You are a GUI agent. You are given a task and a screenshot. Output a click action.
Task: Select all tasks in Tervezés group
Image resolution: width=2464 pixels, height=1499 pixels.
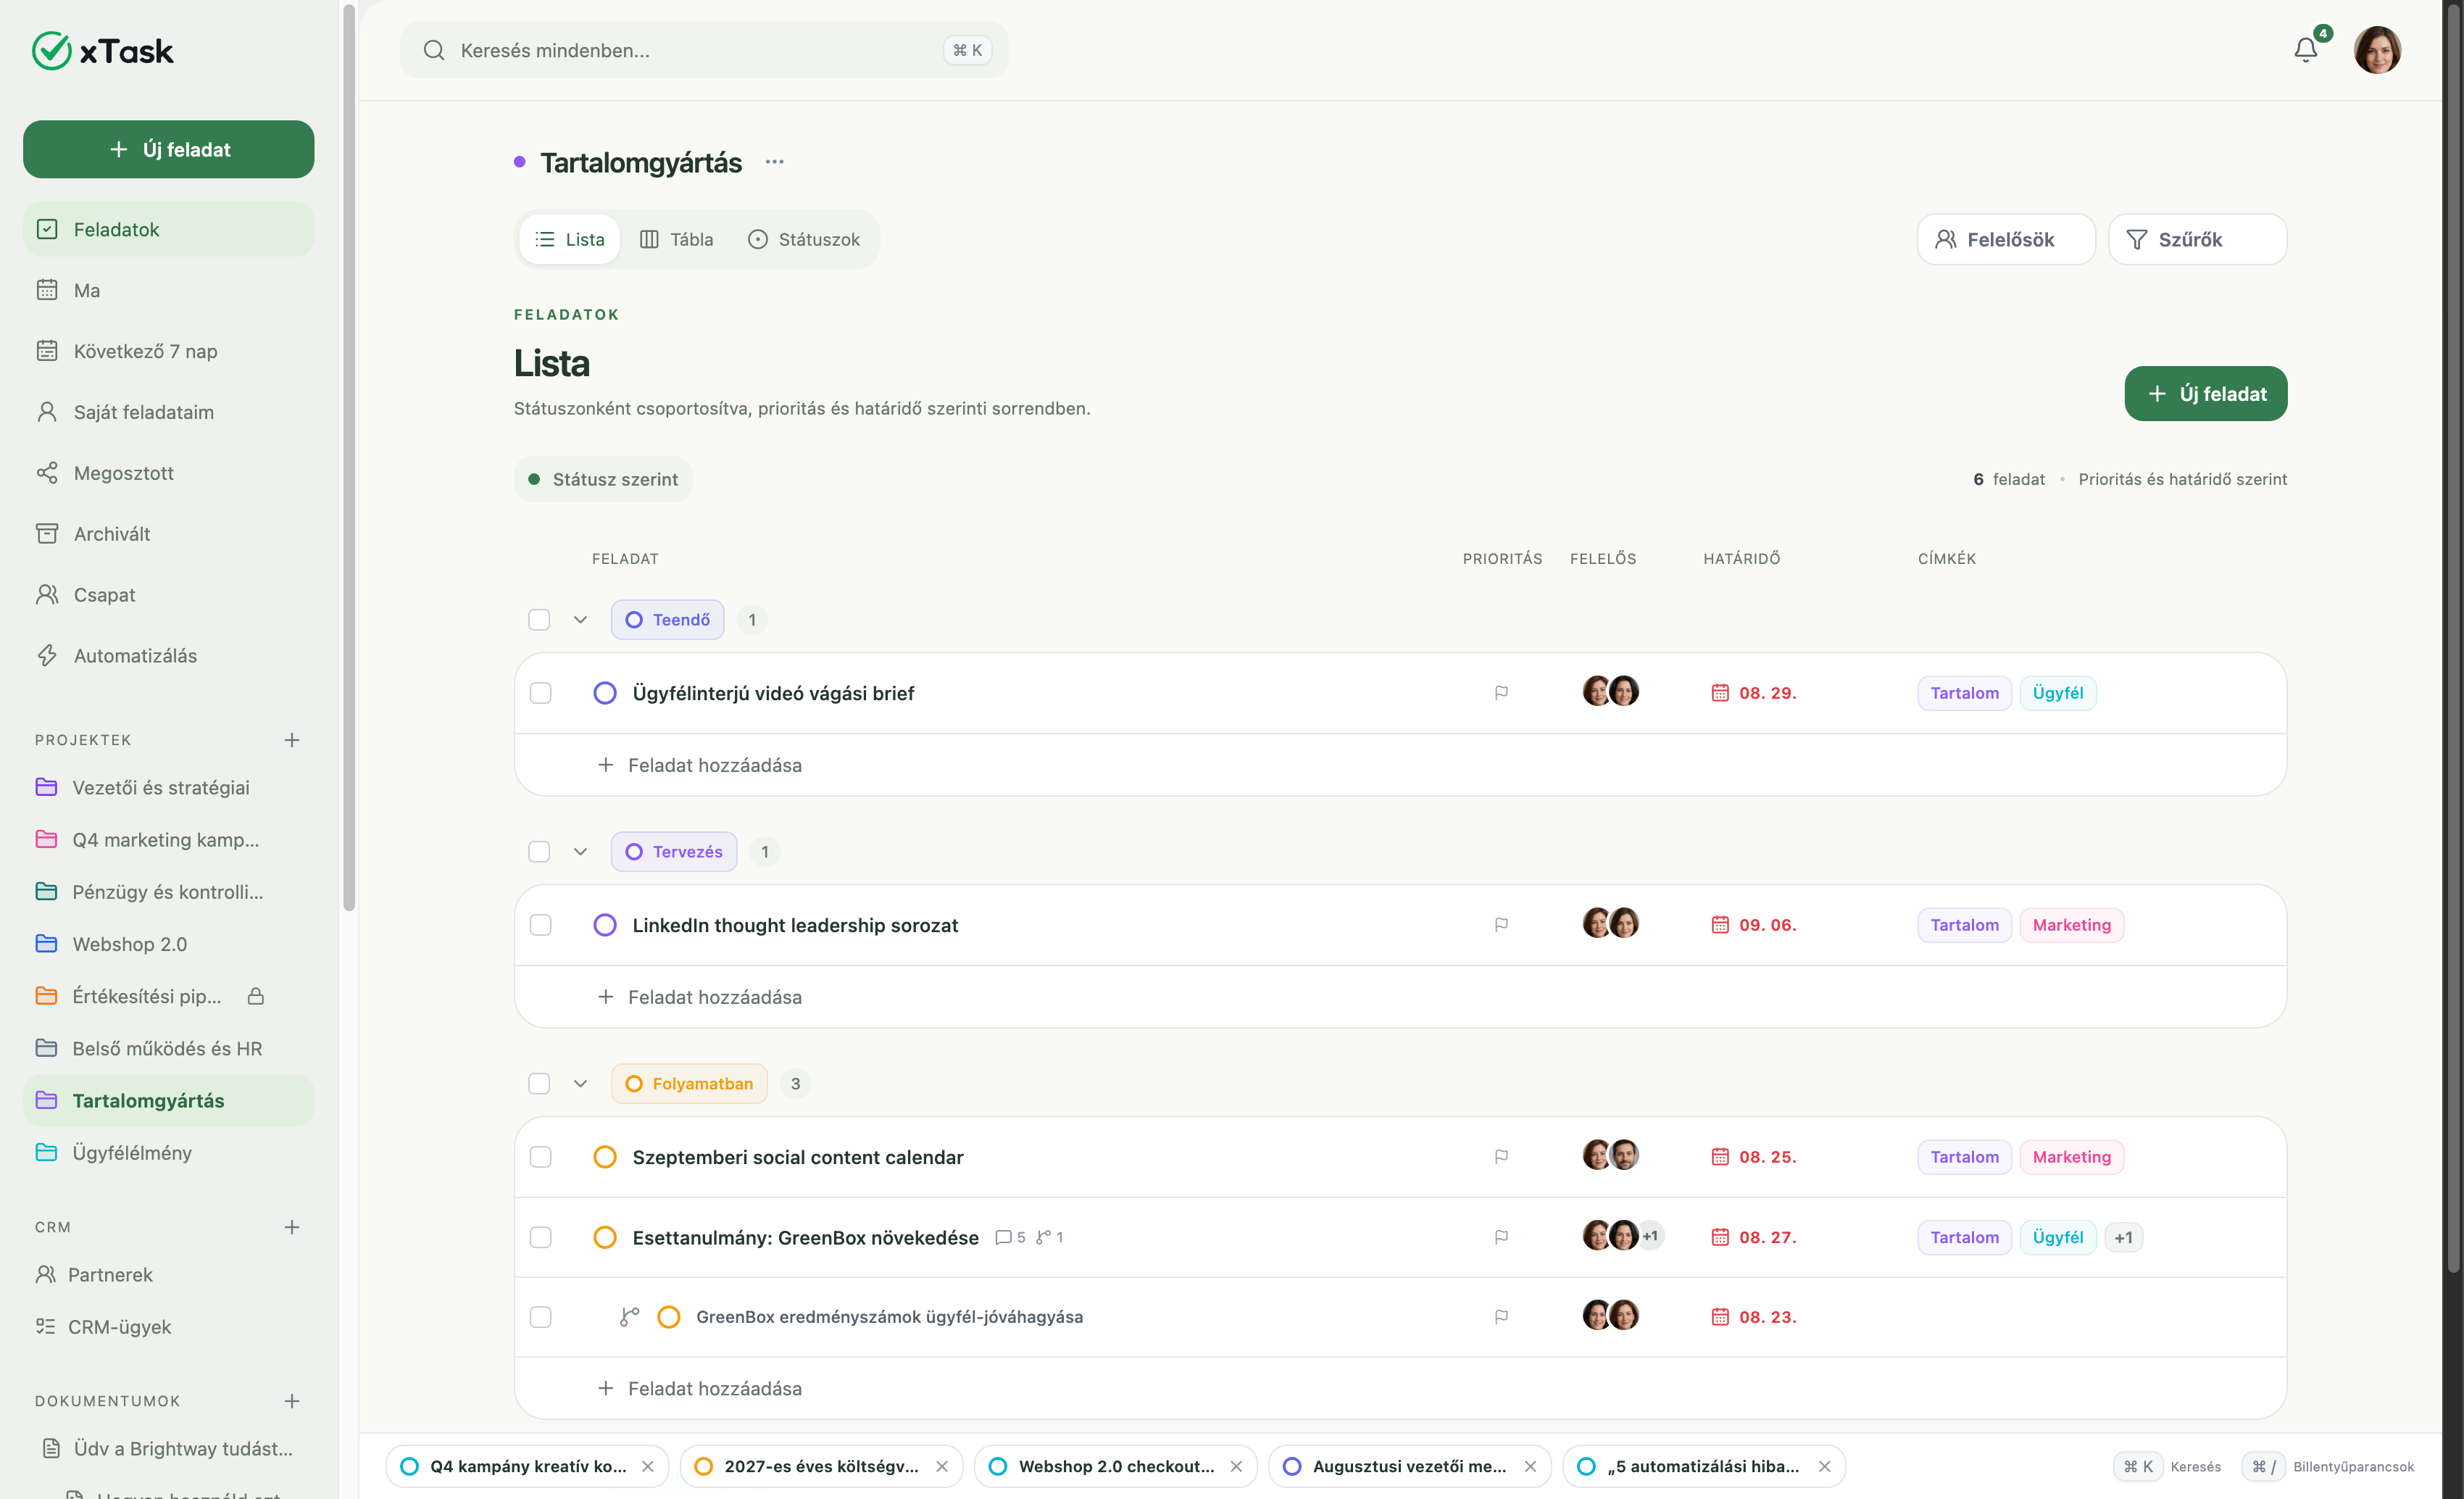(539, 852)
